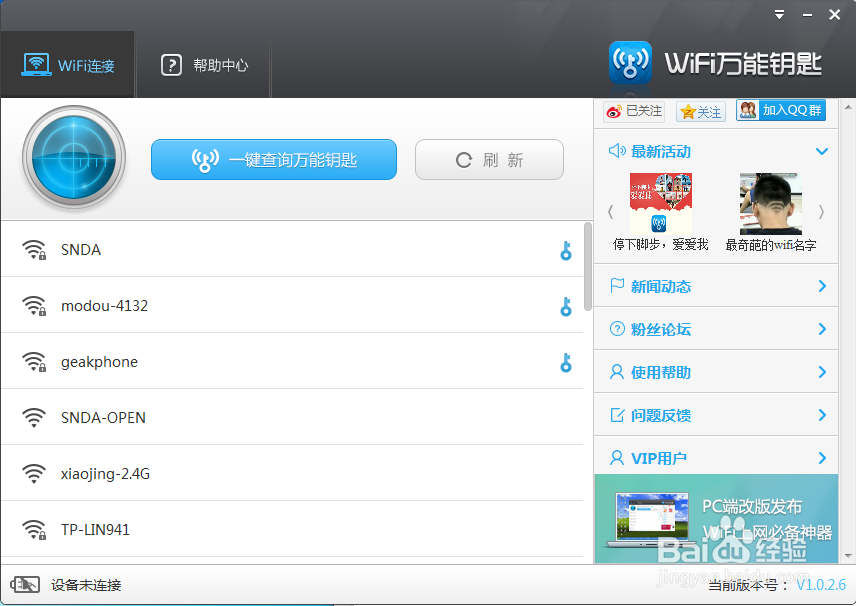Open the 使用帮助 link
The image size is (856, 606).
661,372
